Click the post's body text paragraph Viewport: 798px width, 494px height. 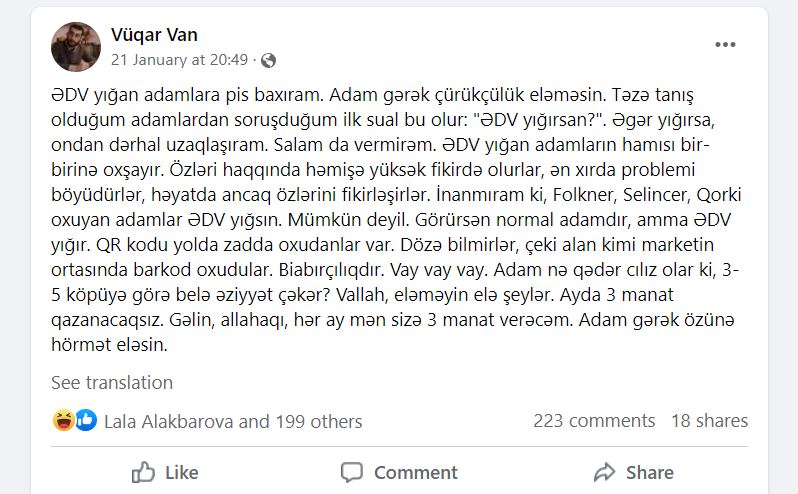[x=398, y=220]
